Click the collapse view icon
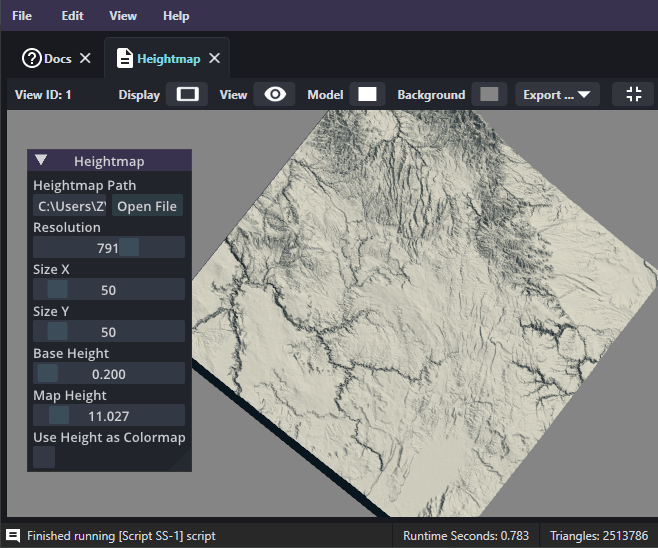658x548 pixels. [633, 94]
